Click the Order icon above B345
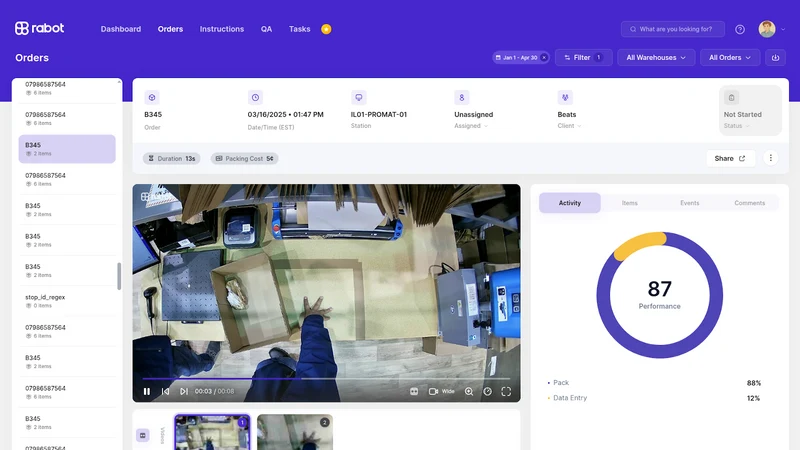 coord(152,97)
